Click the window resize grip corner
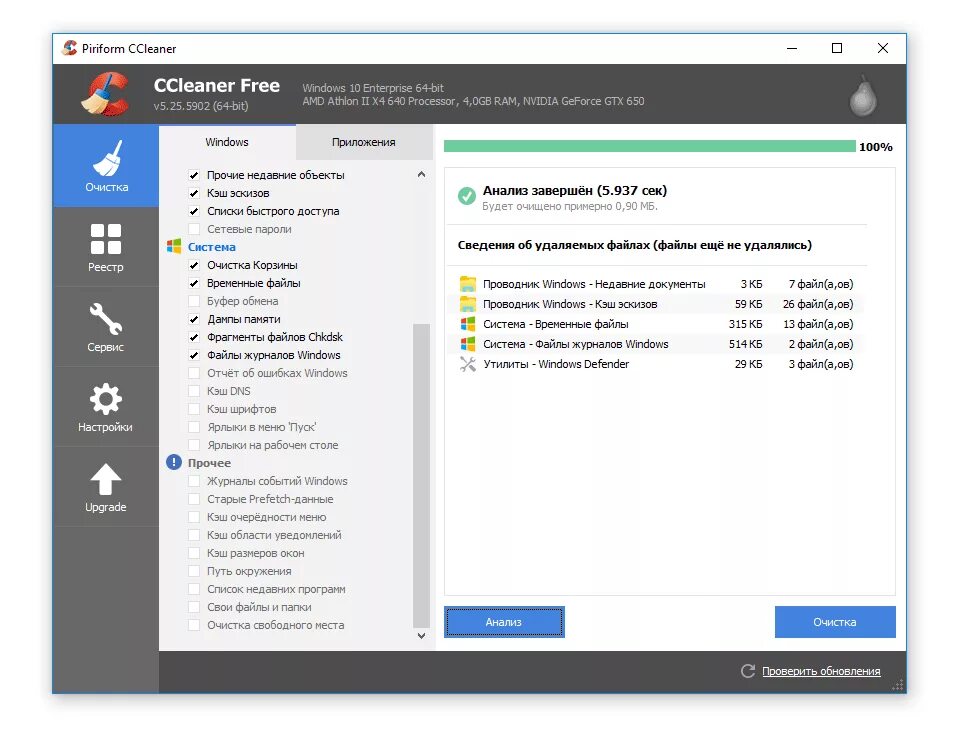 (898, 685)
